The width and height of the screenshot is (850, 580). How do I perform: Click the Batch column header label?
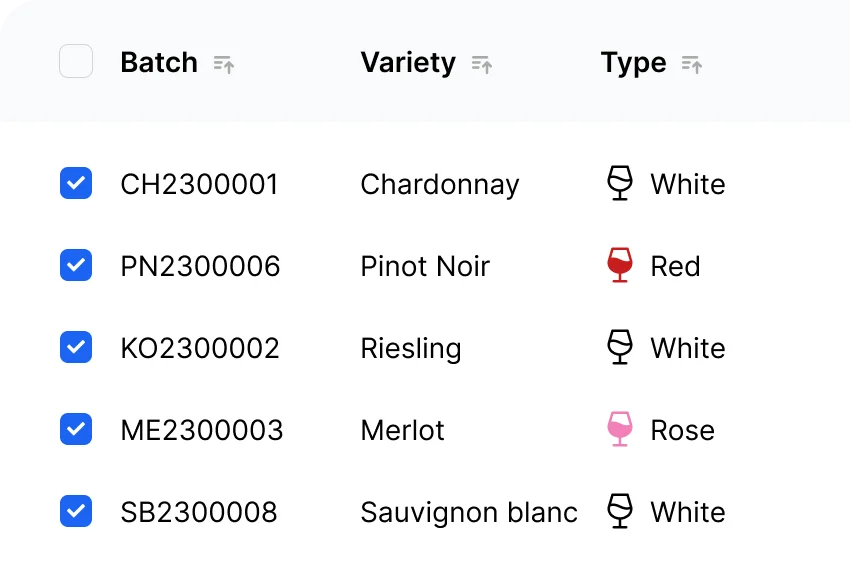159,62
